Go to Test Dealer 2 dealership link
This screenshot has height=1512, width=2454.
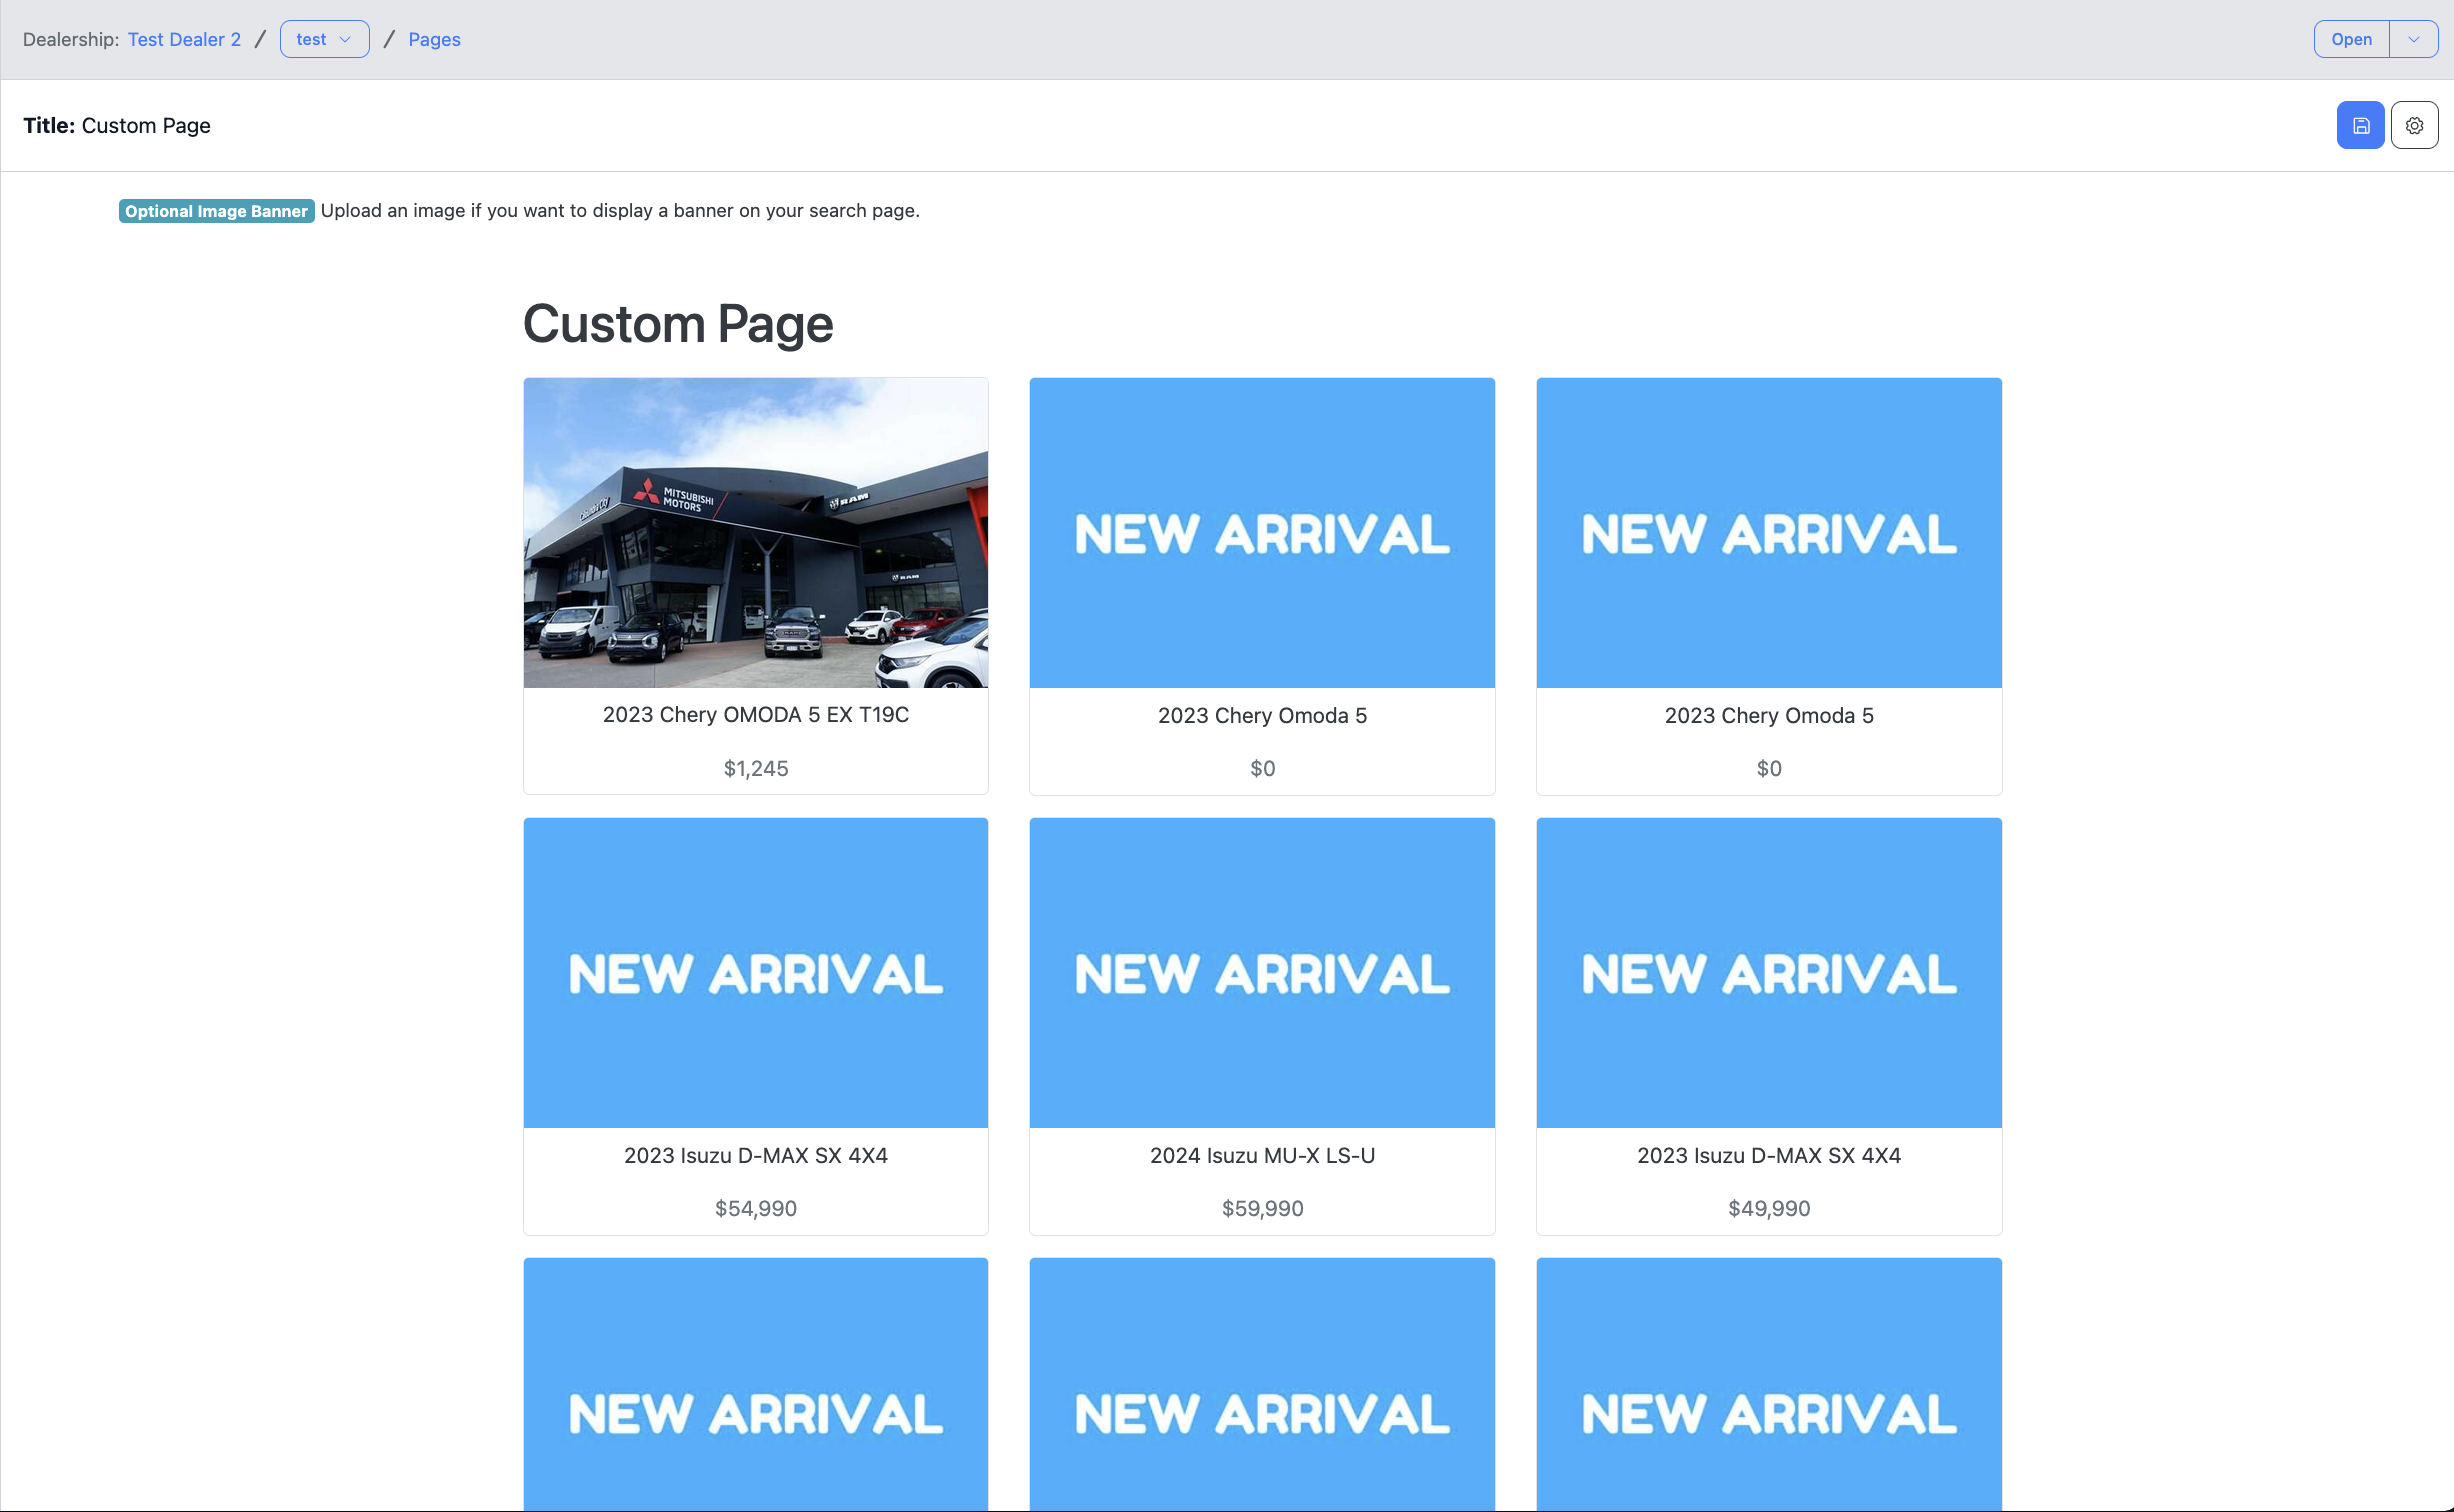[x=184, y=39]
